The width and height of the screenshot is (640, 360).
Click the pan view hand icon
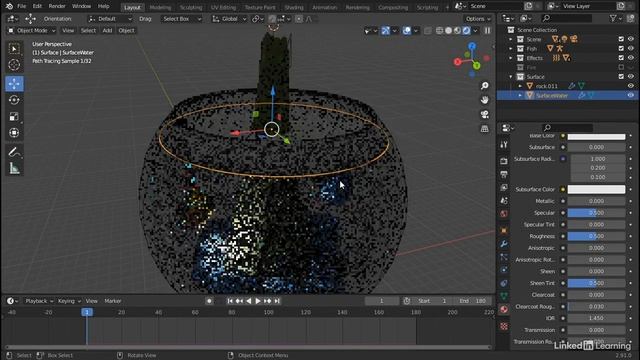(x=484, y=100)
